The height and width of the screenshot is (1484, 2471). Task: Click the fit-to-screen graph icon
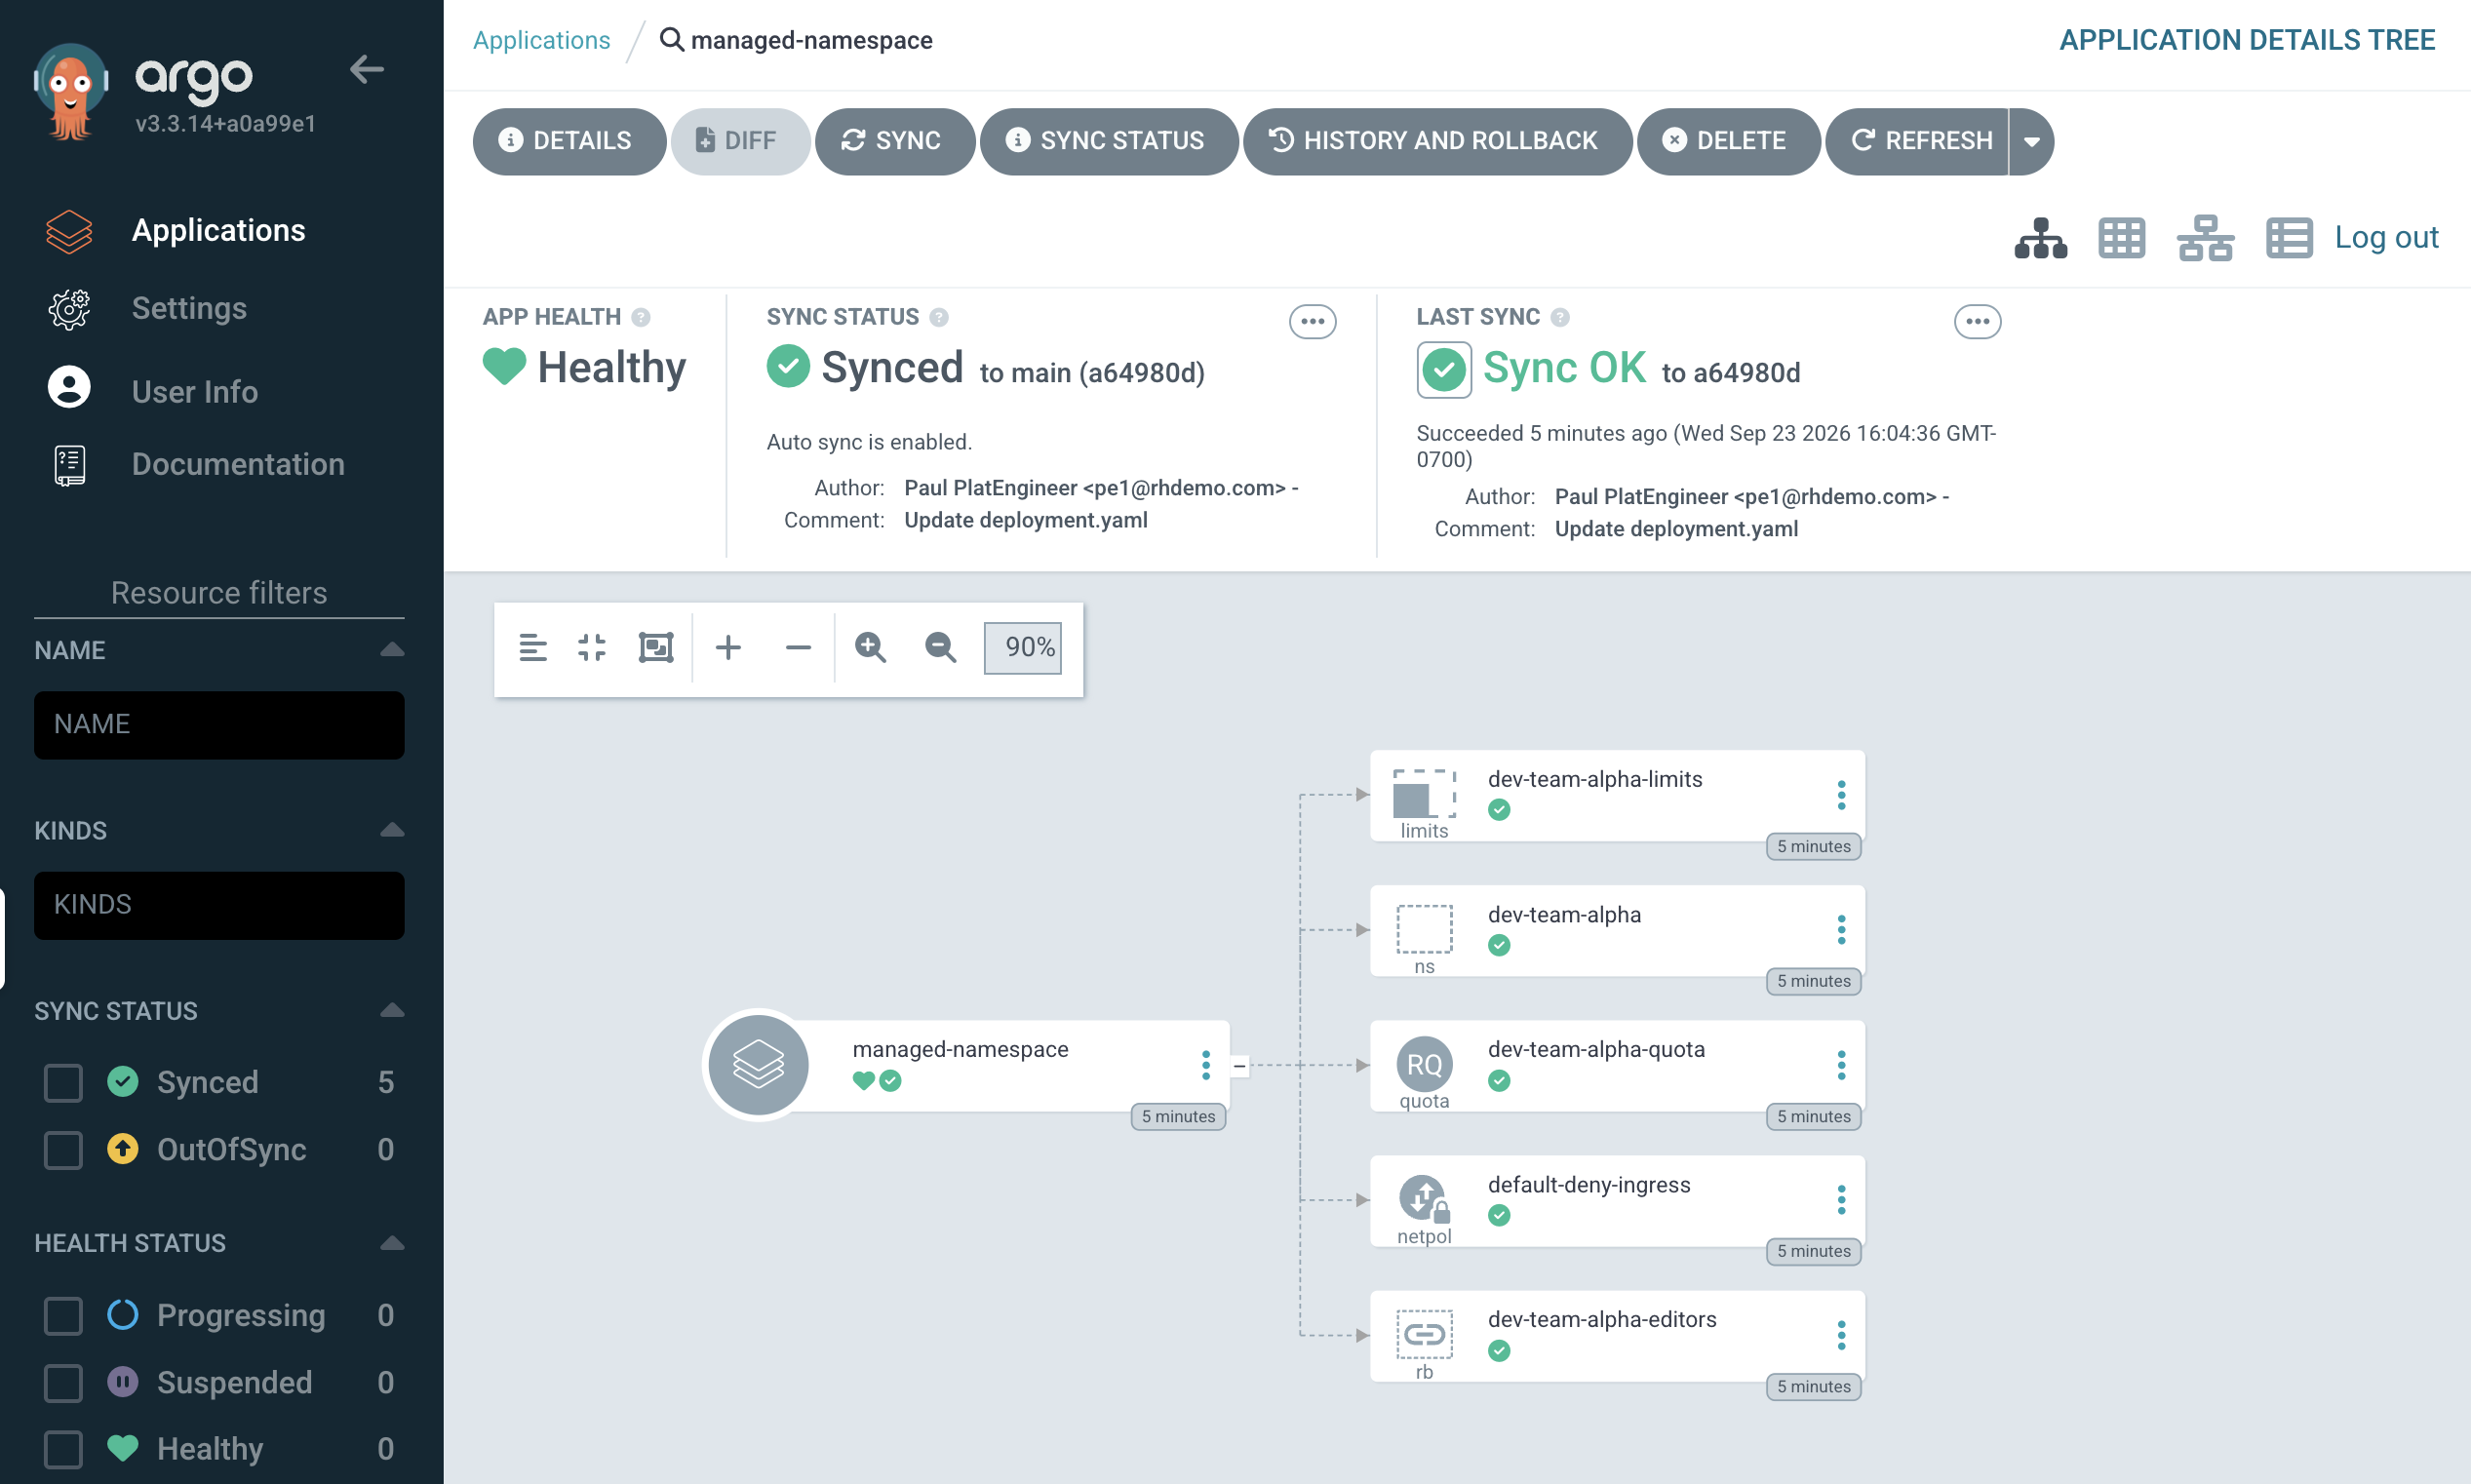coord(655,648)
